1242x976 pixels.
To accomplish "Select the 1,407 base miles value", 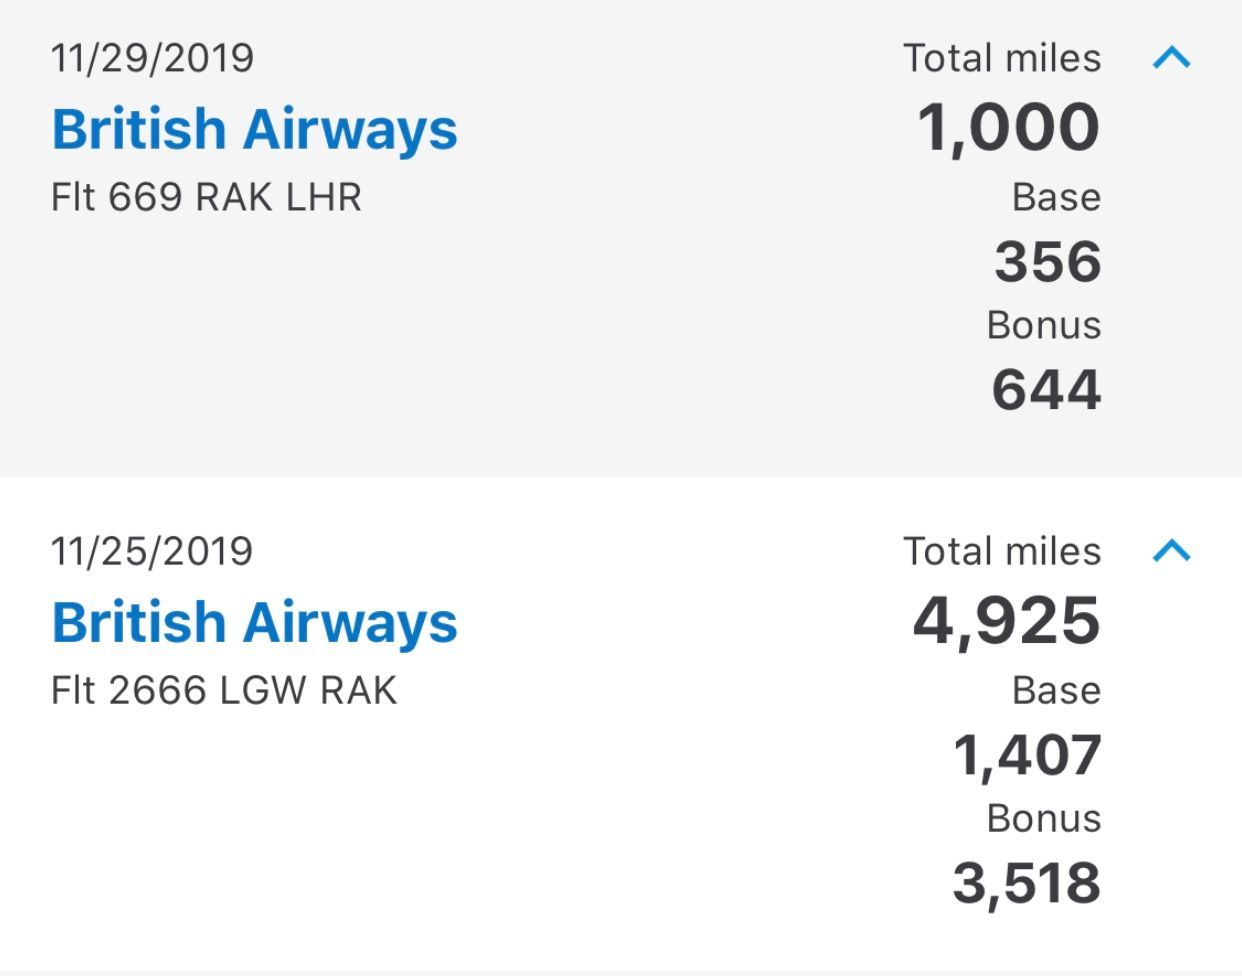I will [x=1027, y=754].
